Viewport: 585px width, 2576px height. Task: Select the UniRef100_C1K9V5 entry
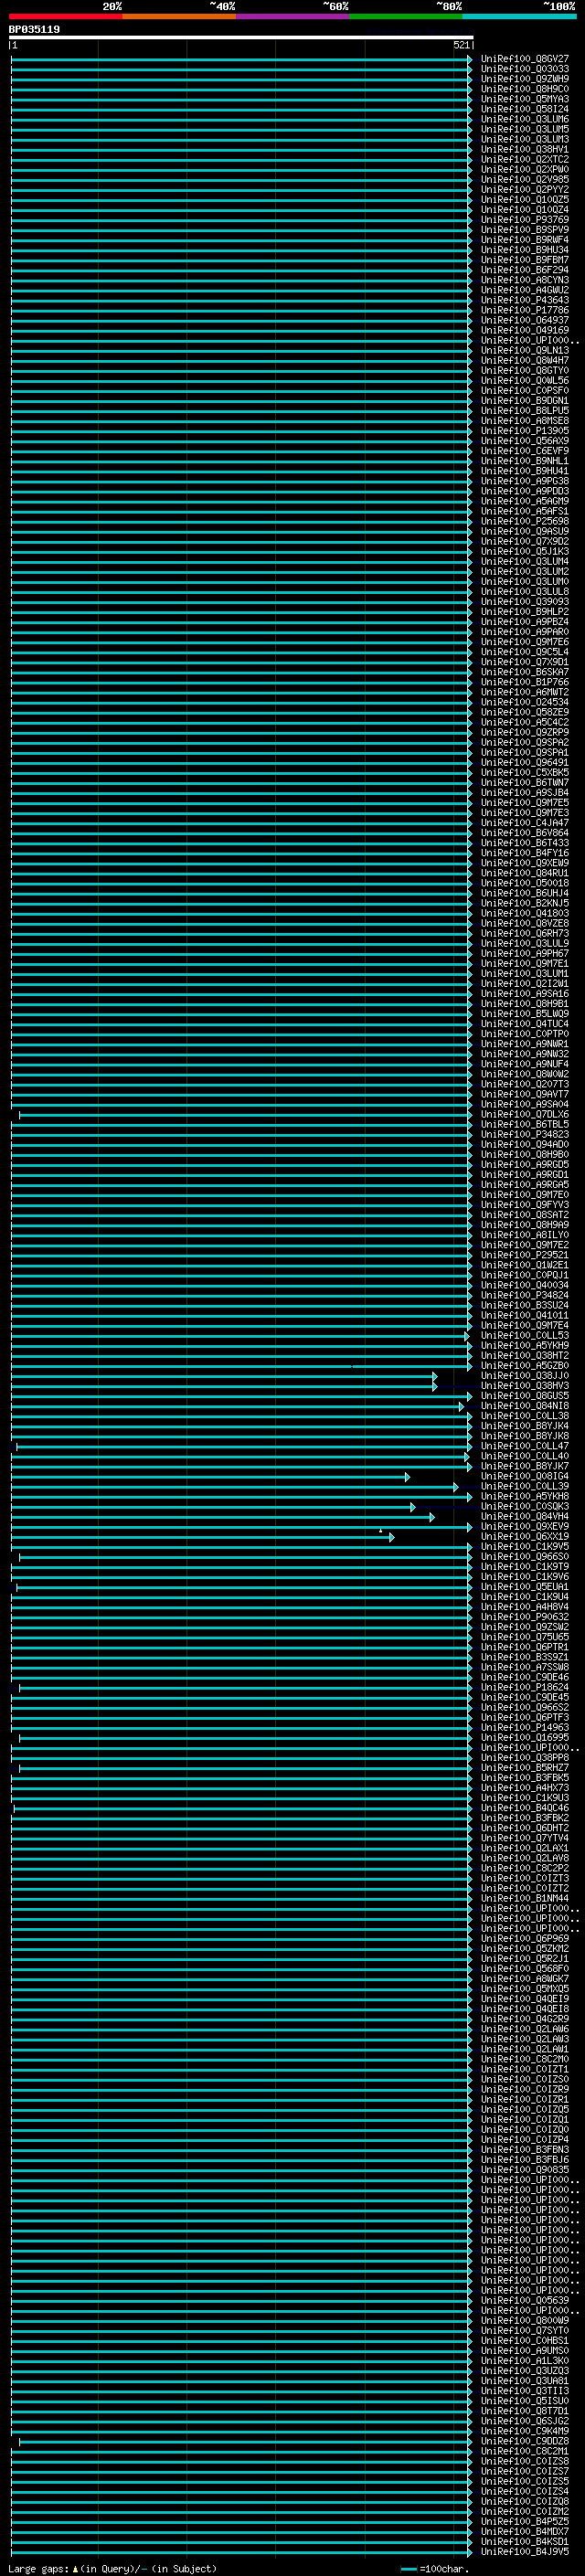point(524,1547)
